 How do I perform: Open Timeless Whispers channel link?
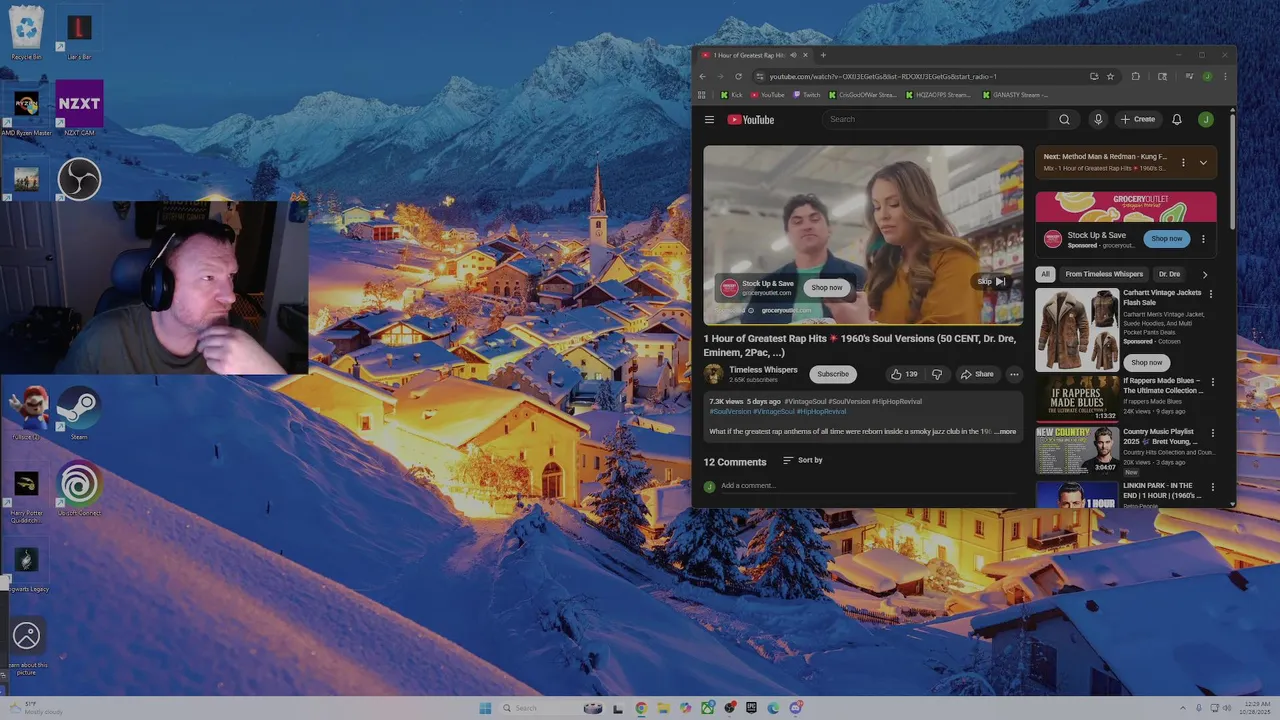pyautogui.click(x=763, y=369)
